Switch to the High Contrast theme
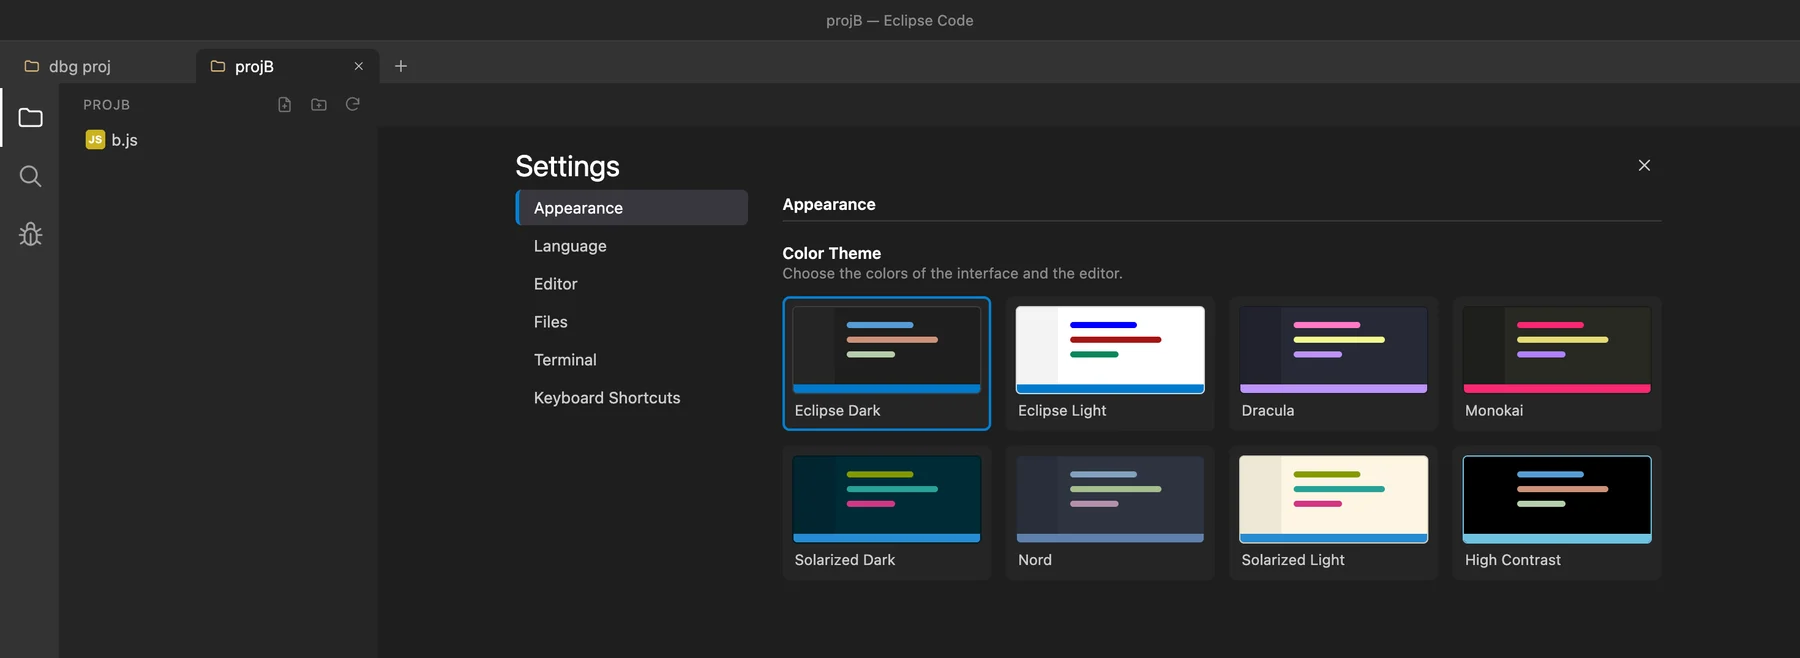 pyautogui.click(x=1557, y=513)
